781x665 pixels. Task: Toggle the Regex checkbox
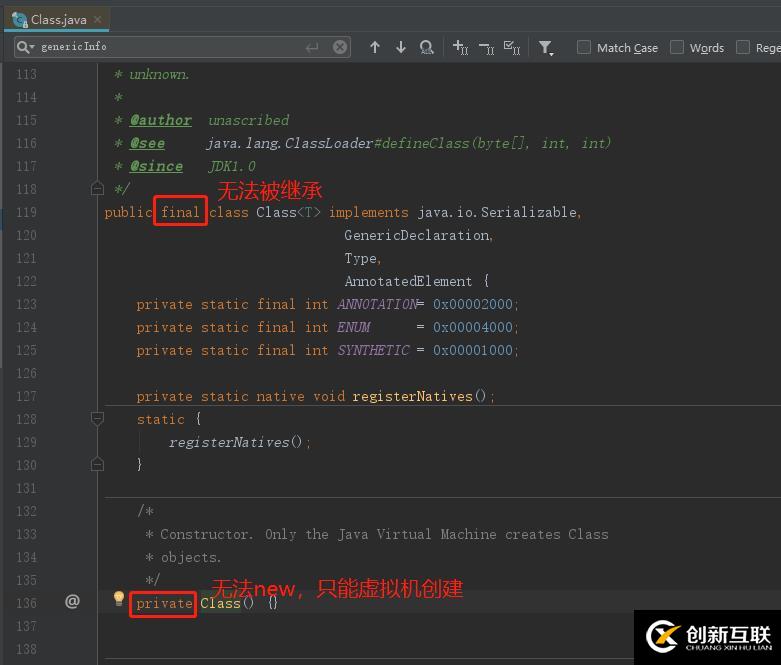(743, 47)
